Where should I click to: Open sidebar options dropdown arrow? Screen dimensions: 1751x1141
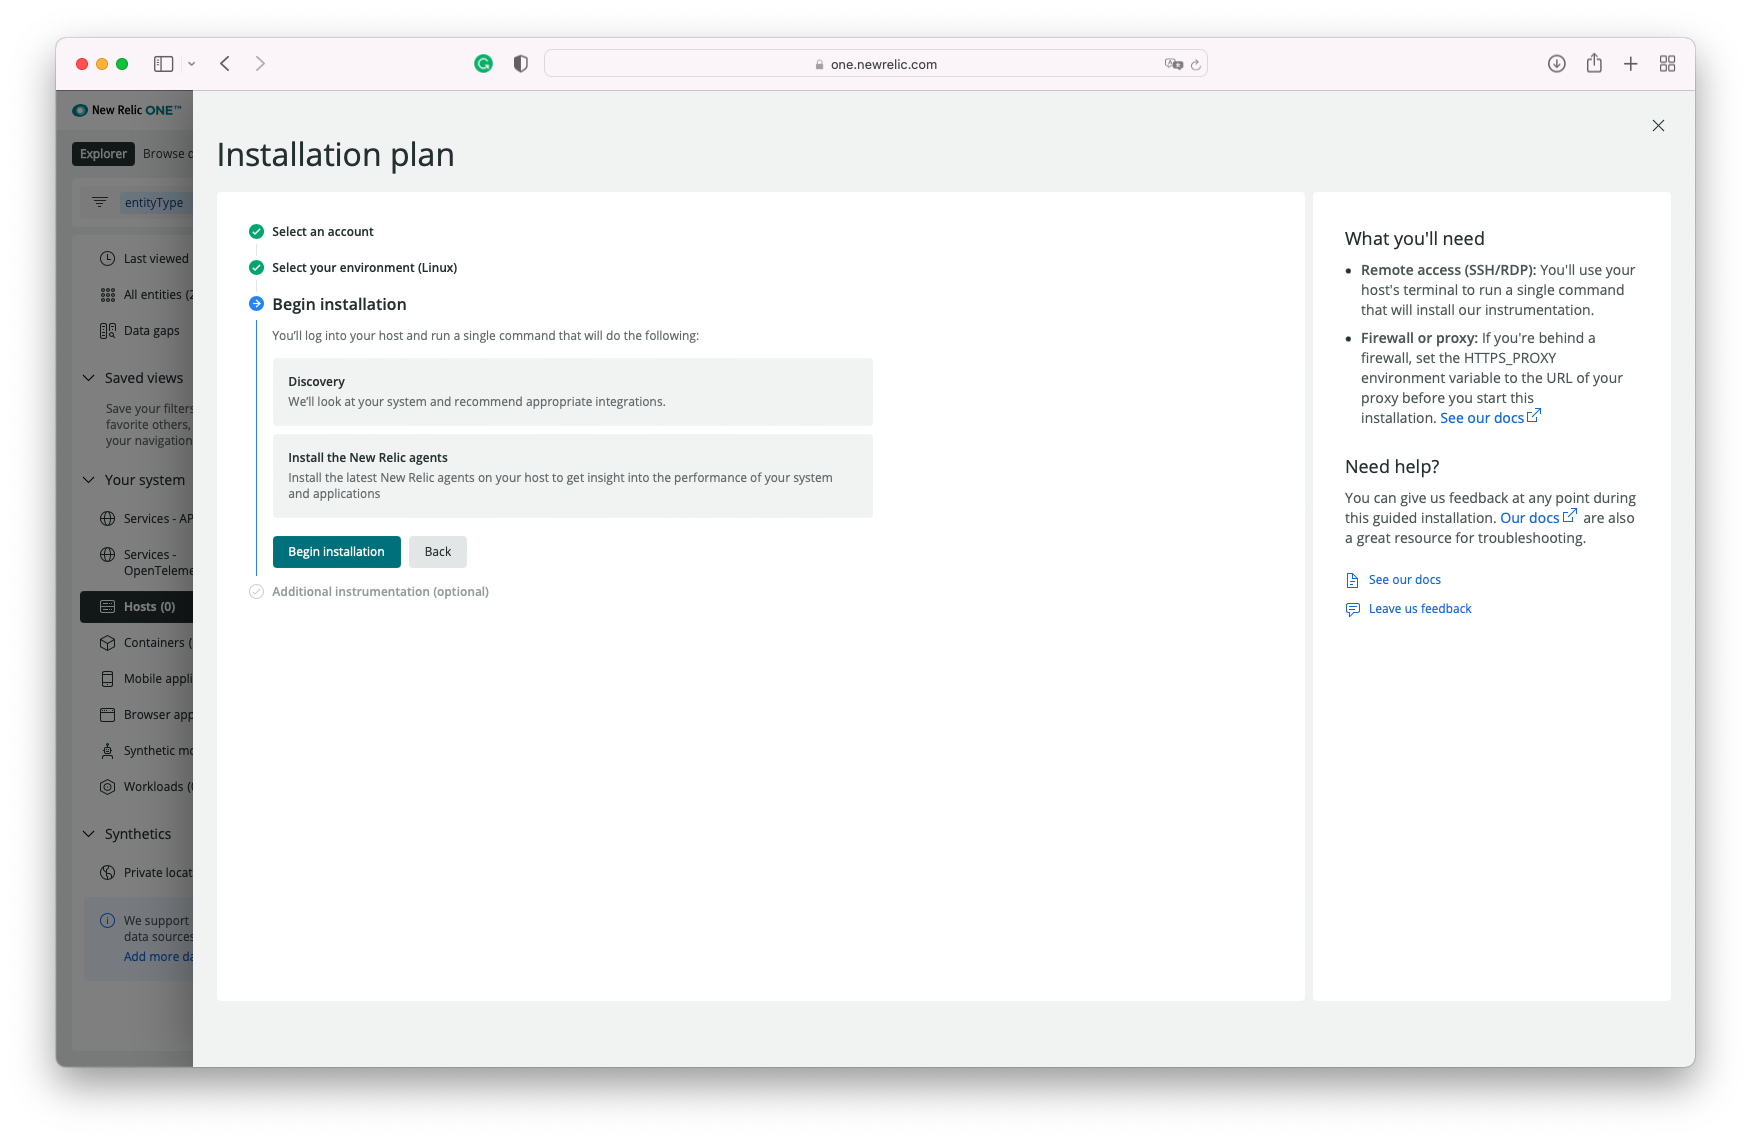click(x=192, y=64)
